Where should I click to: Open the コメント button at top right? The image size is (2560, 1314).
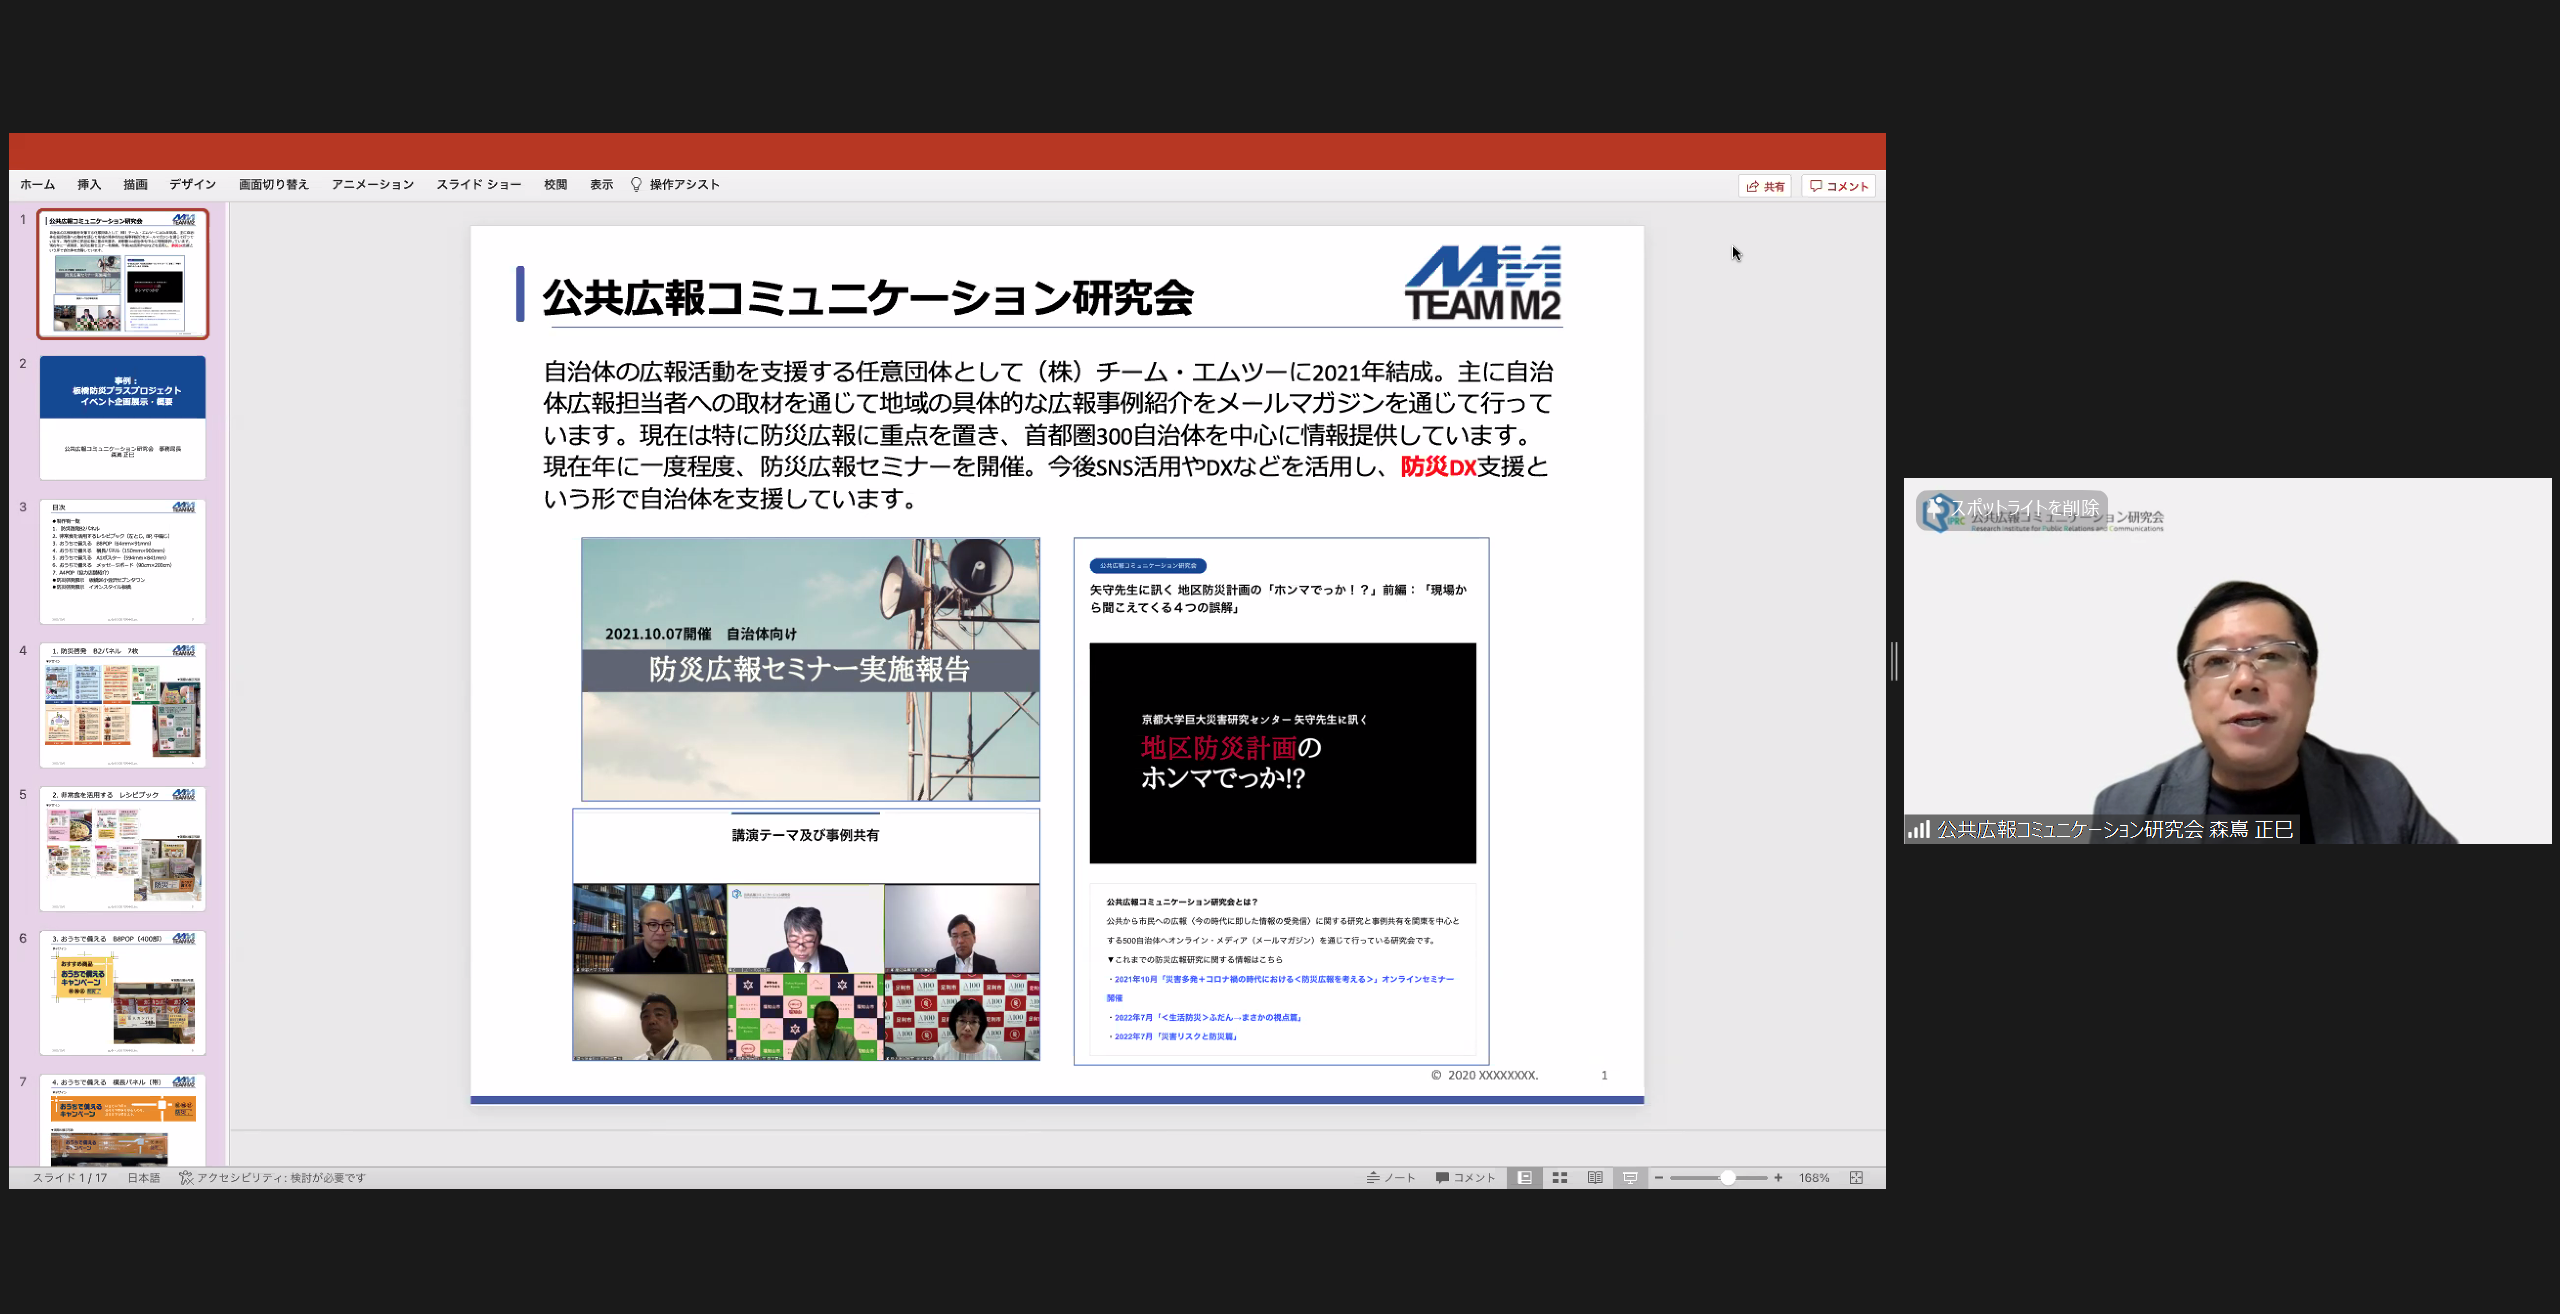(1838, 186)
